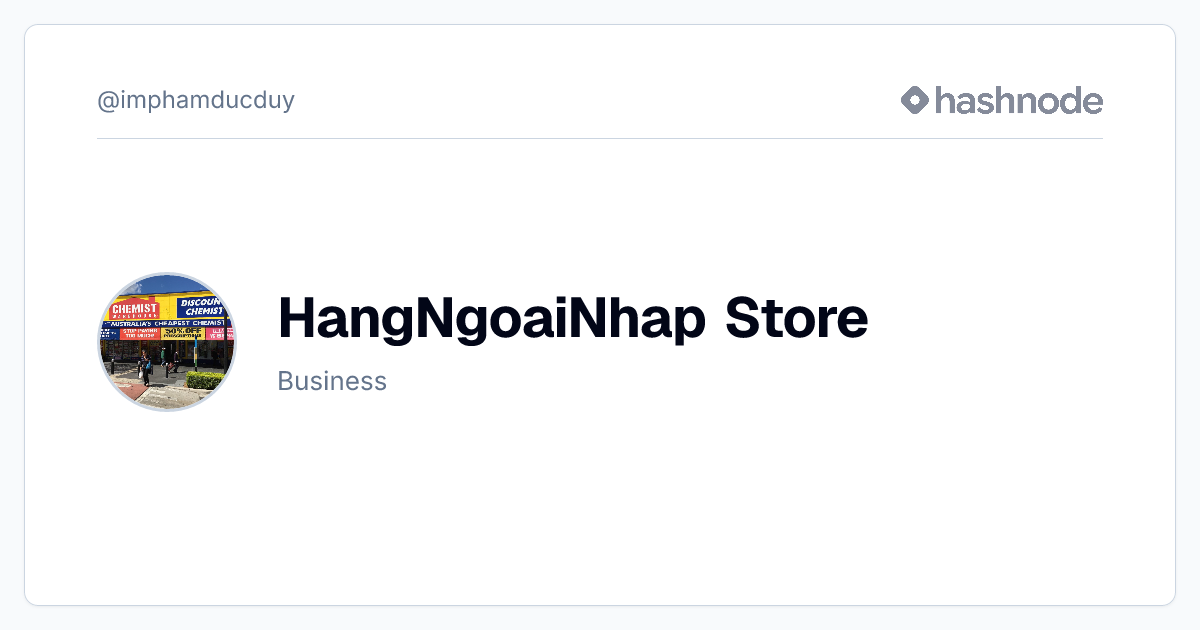The image size is (1200, 630).
Task: Open the @imphamducduy profile handle
Action: coord(196,100)
